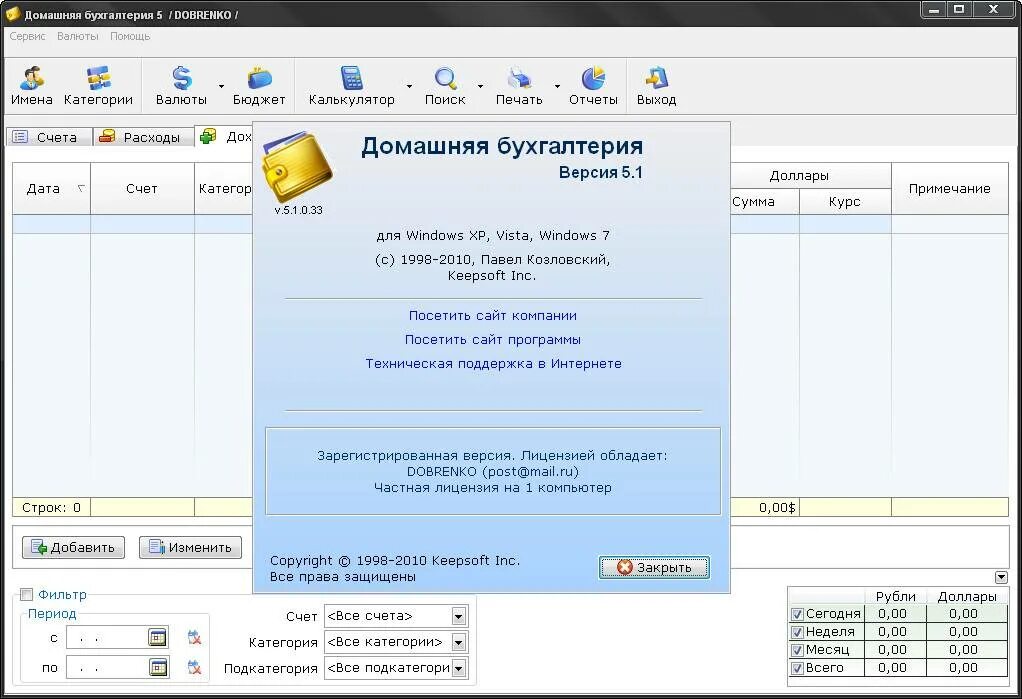This screenshot has width=1022, height=699.
Task: Expand the Поиск toolbar dropdown arrow
Action: (x=480, y=86)
